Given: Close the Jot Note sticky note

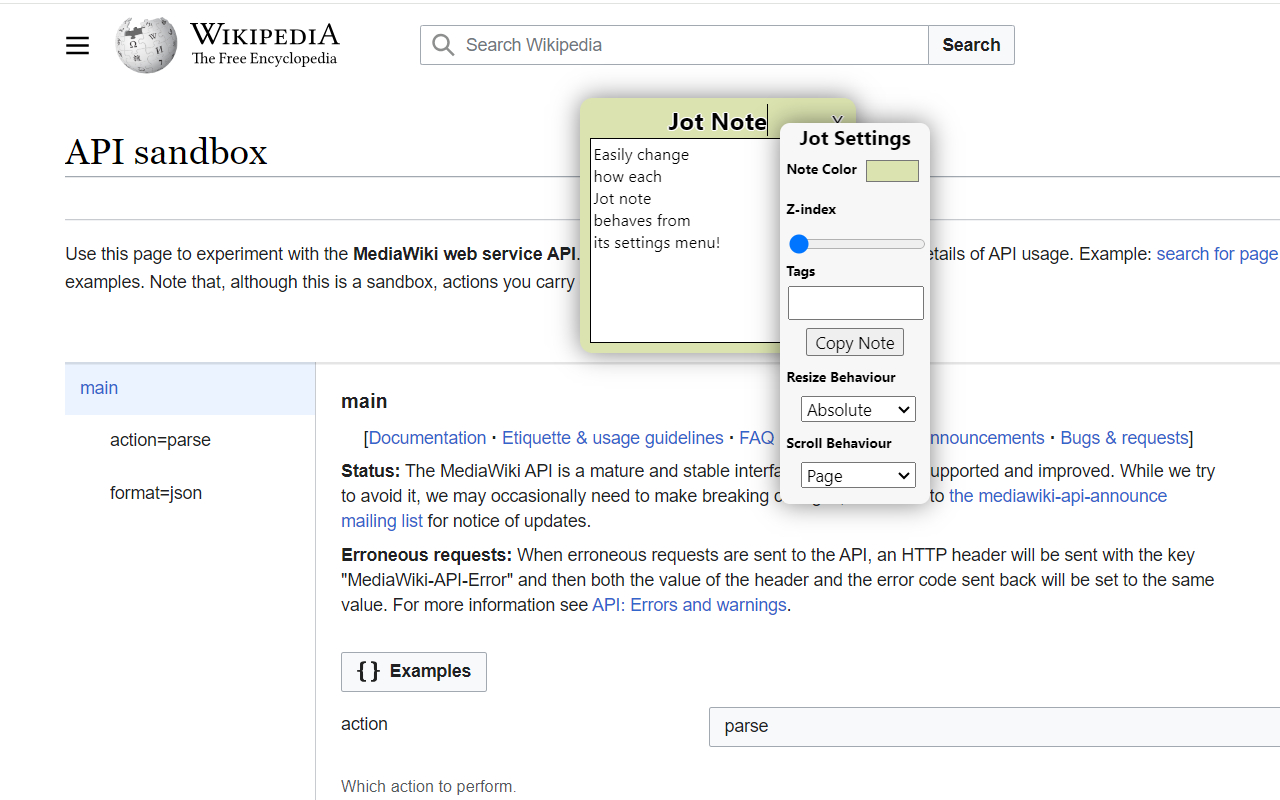Looking at the screenshot, I should (x=837, y=119).
